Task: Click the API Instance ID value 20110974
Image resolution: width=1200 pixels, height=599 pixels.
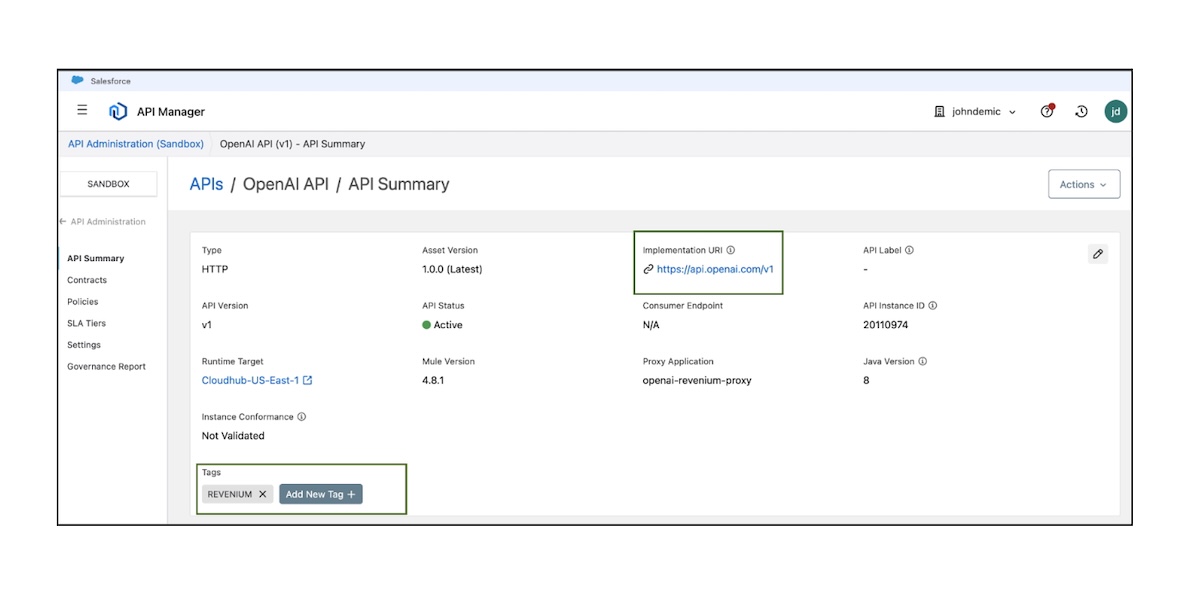Action: 886,325
